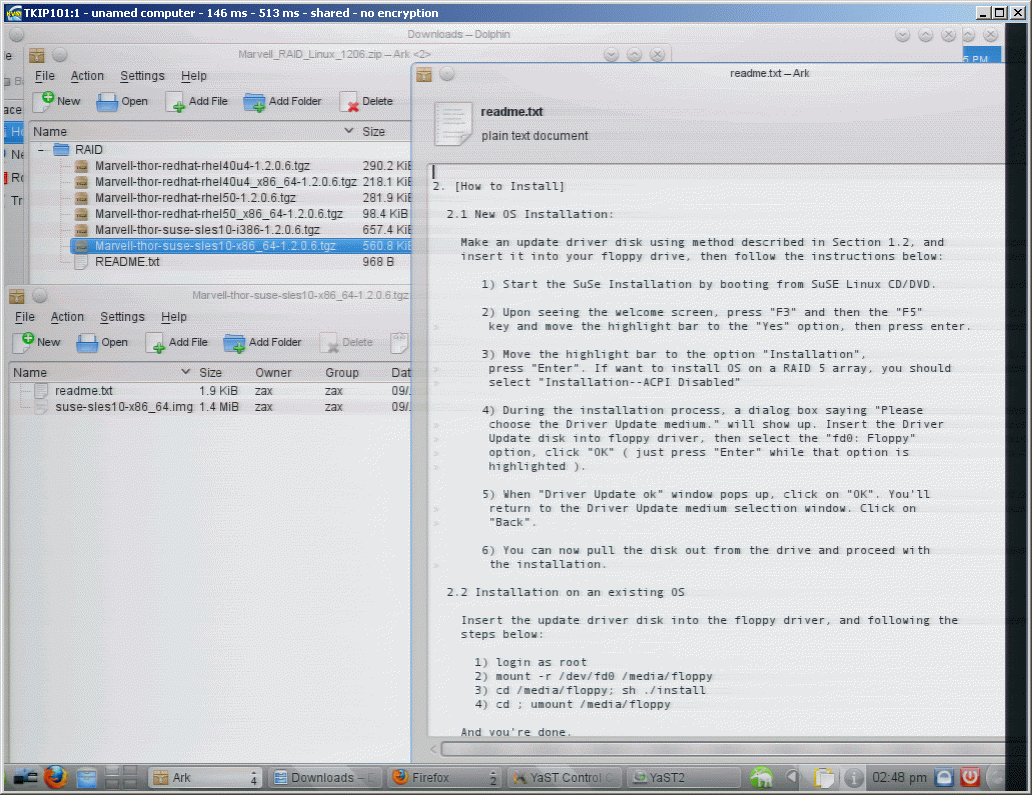Click the green updater system tray icon
Image resolution: width=1032 pixels, height=795 pixels.
pos(761,778)
